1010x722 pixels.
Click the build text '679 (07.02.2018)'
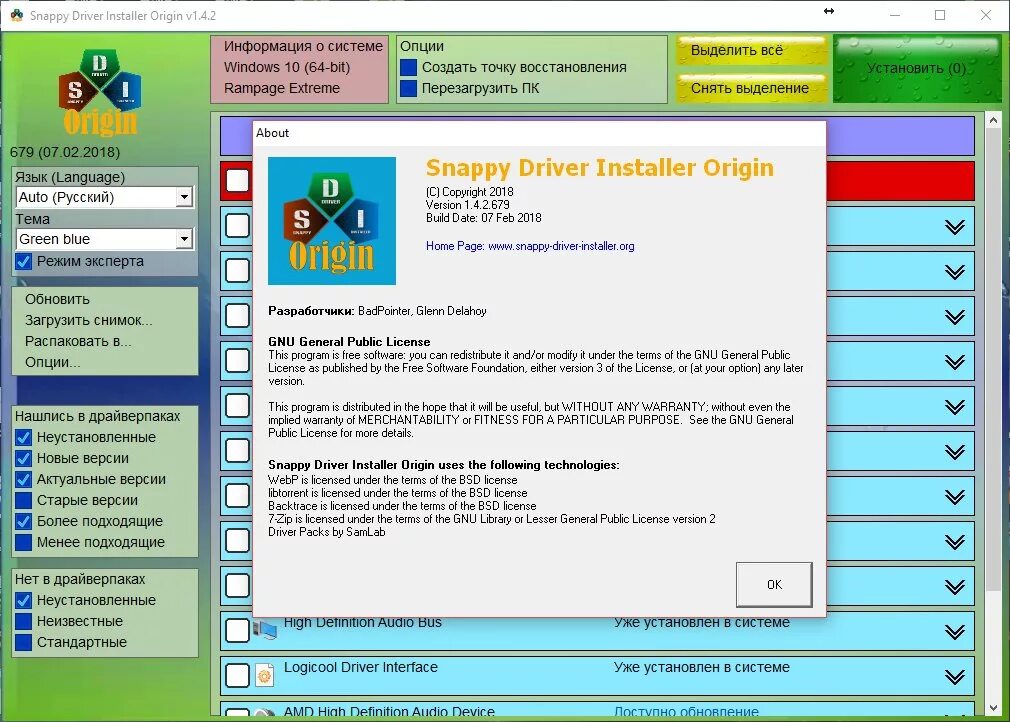[x=65, y=153]
